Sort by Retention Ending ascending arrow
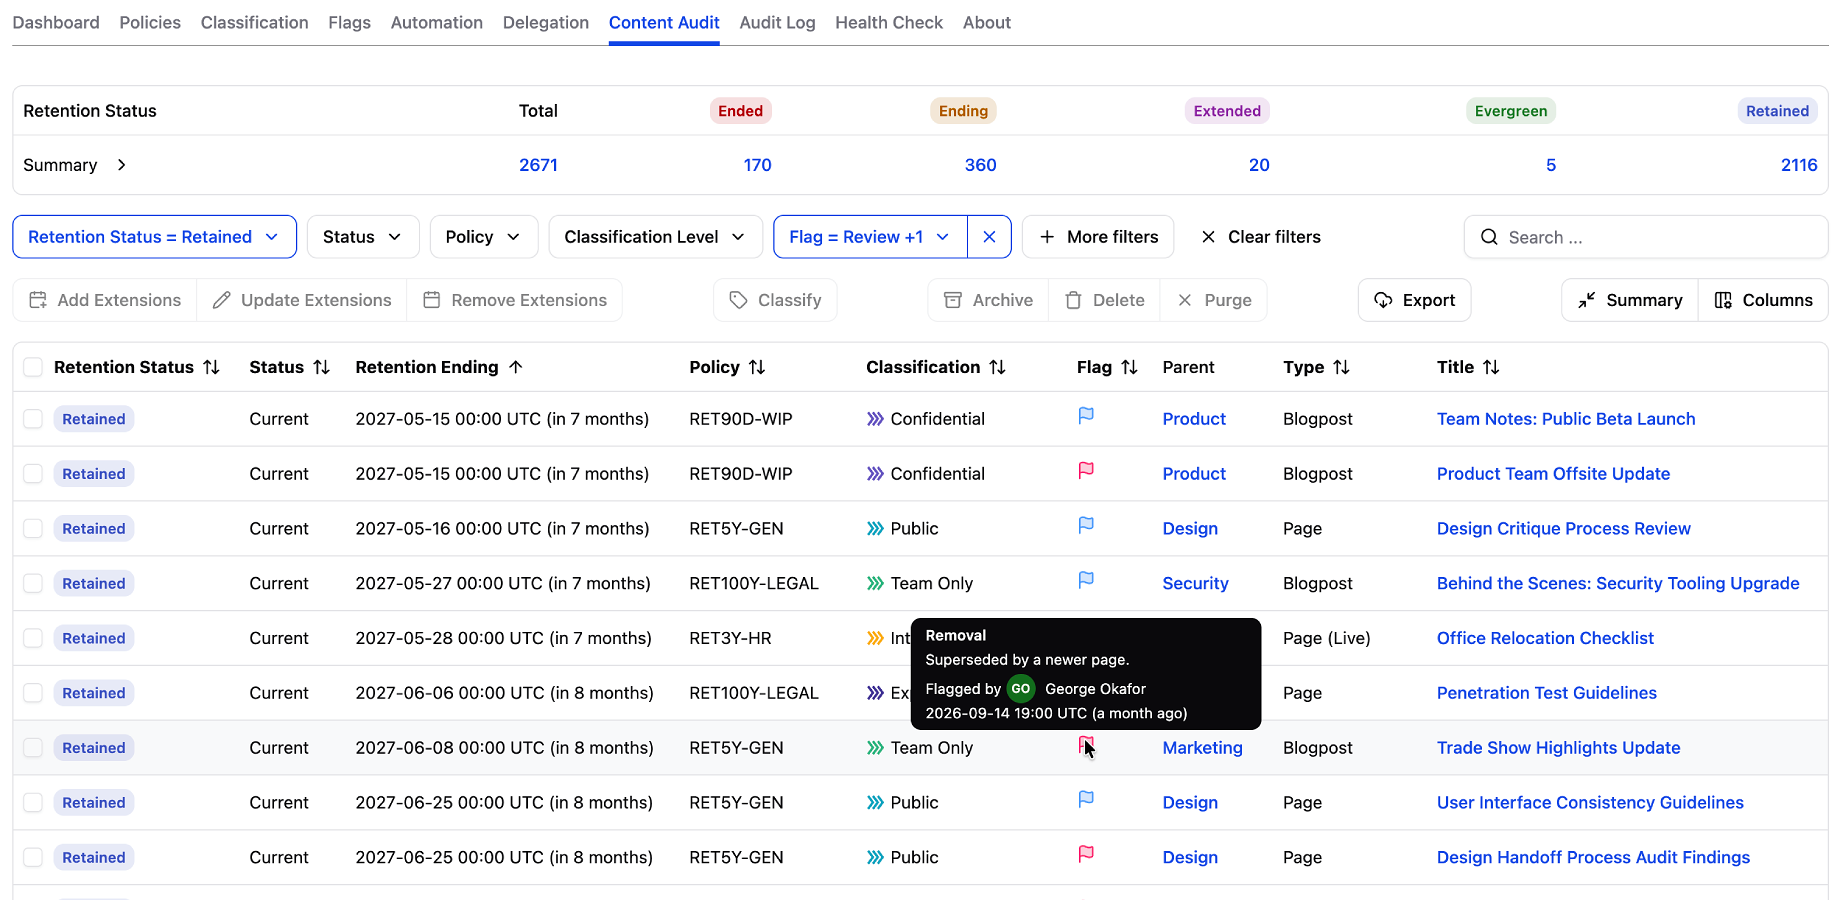This screenshot has width=1840, height=900. pyautogui.click(x=516, y=367)
